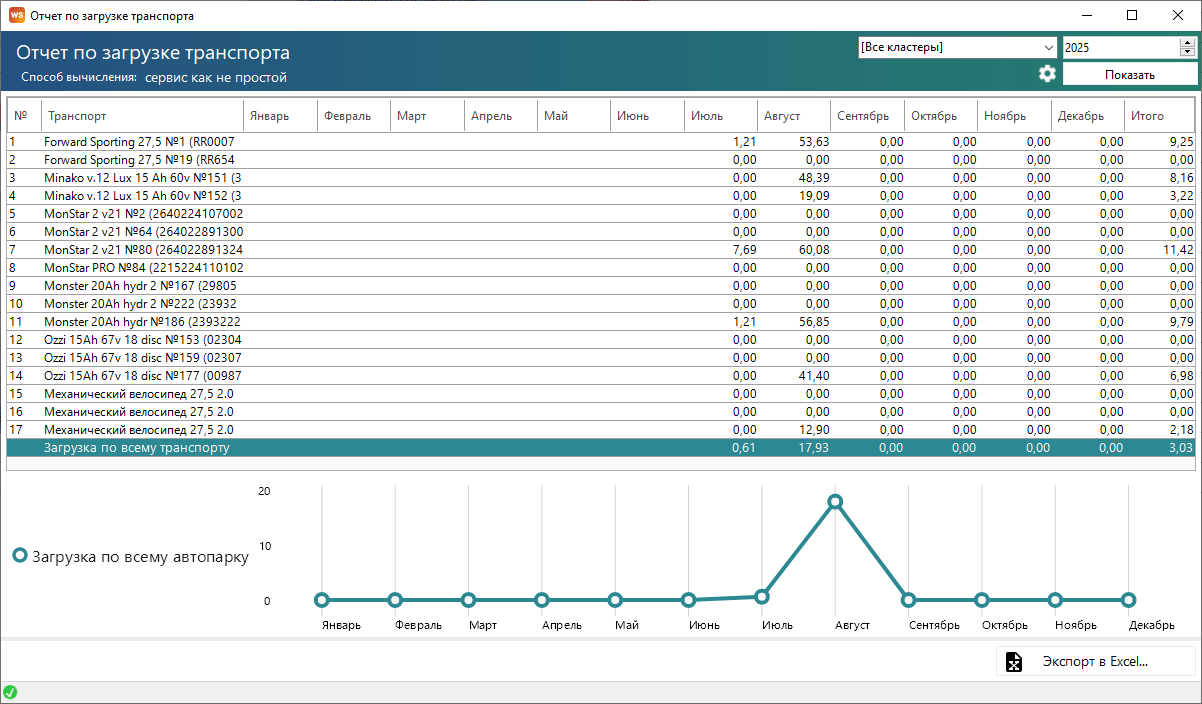Select the Загрузка по всему транспорту summary row
1202x704 pixels.
[x=137, y=448]
